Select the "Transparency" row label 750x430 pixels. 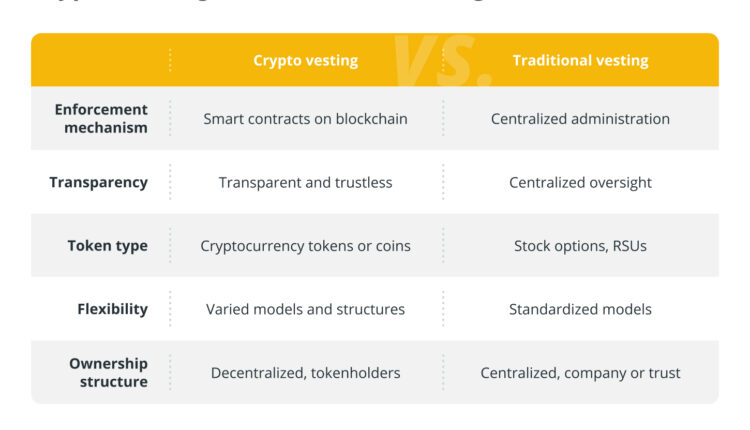tap(98, 182)
